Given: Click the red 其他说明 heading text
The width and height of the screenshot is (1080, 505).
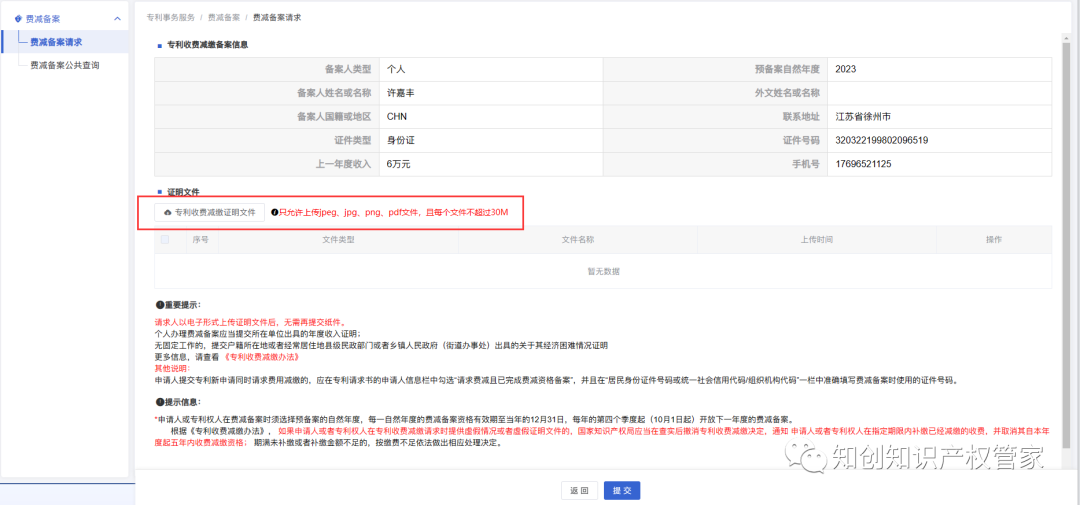Looking at the screenshot, I should click(x=172, y=369).
